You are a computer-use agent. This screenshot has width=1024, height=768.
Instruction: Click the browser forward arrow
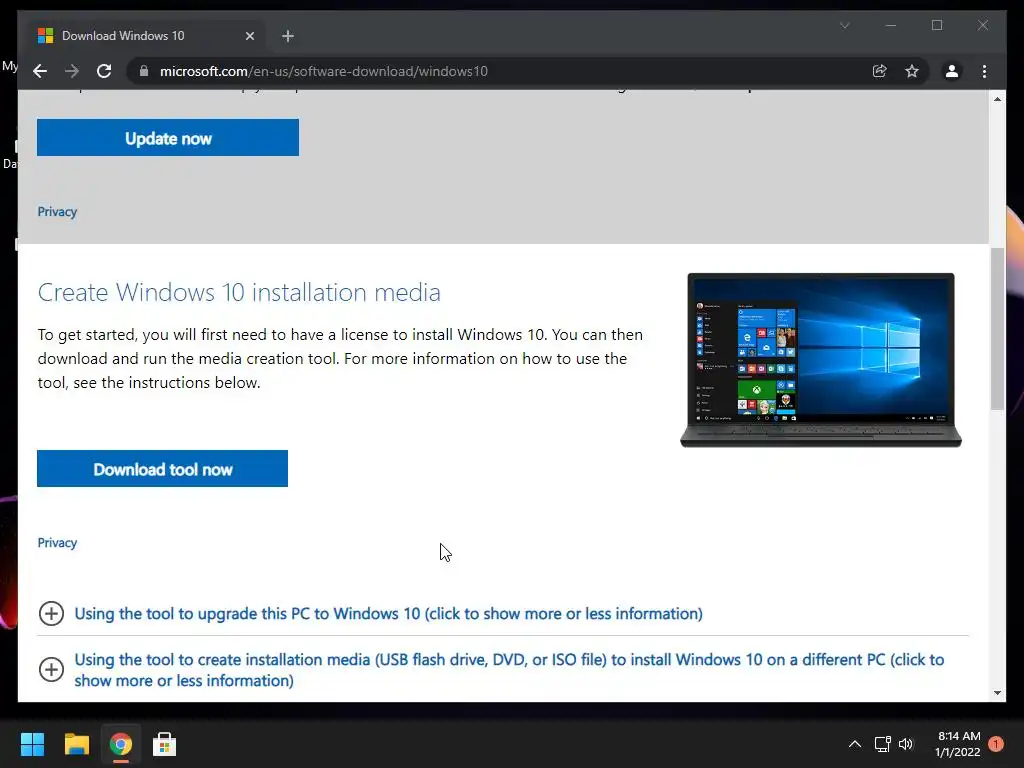tap(72, 71)
